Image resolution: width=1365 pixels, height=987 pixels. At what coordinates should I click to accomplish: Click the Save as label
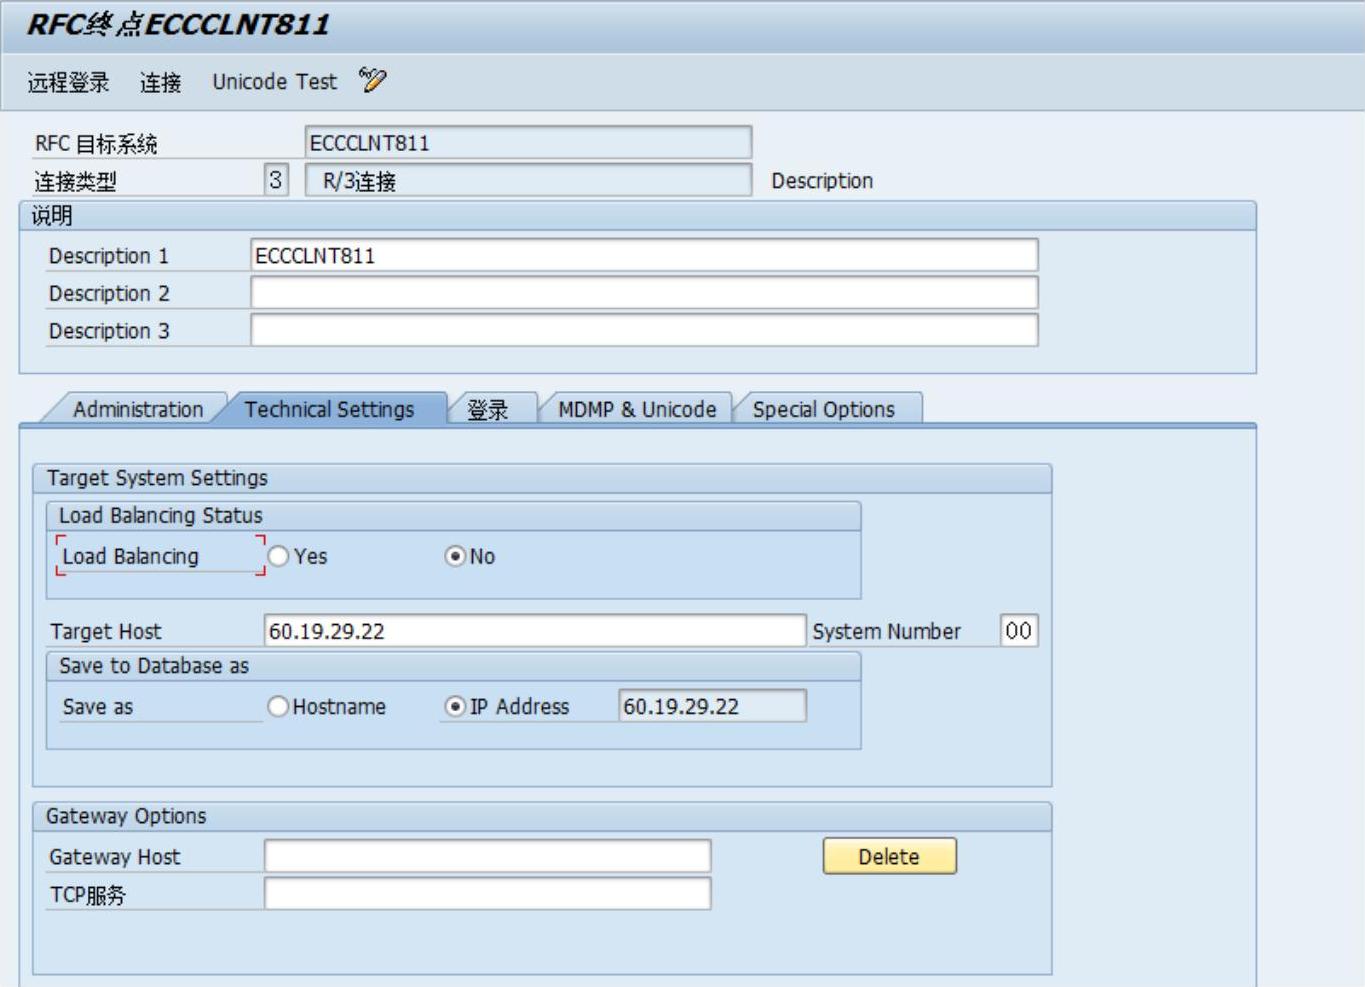pos(98,707)
